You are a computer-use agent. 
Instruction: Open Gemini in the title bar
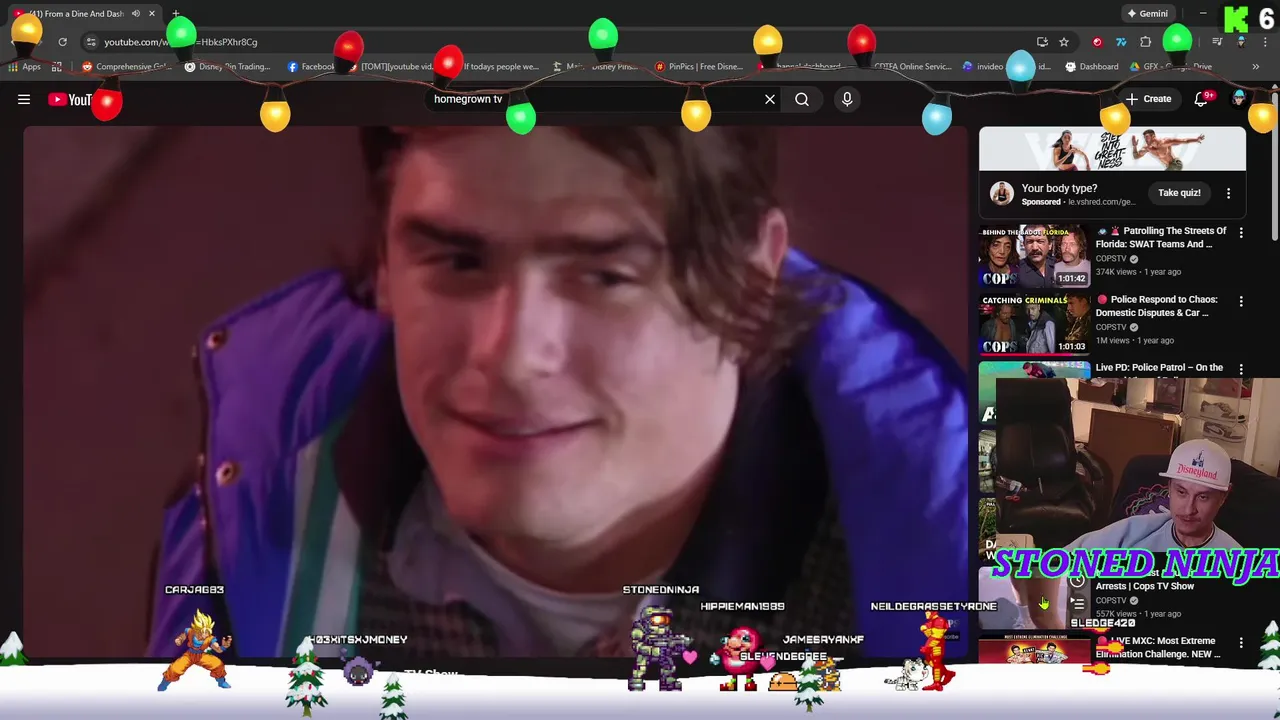pos(1147,14)
